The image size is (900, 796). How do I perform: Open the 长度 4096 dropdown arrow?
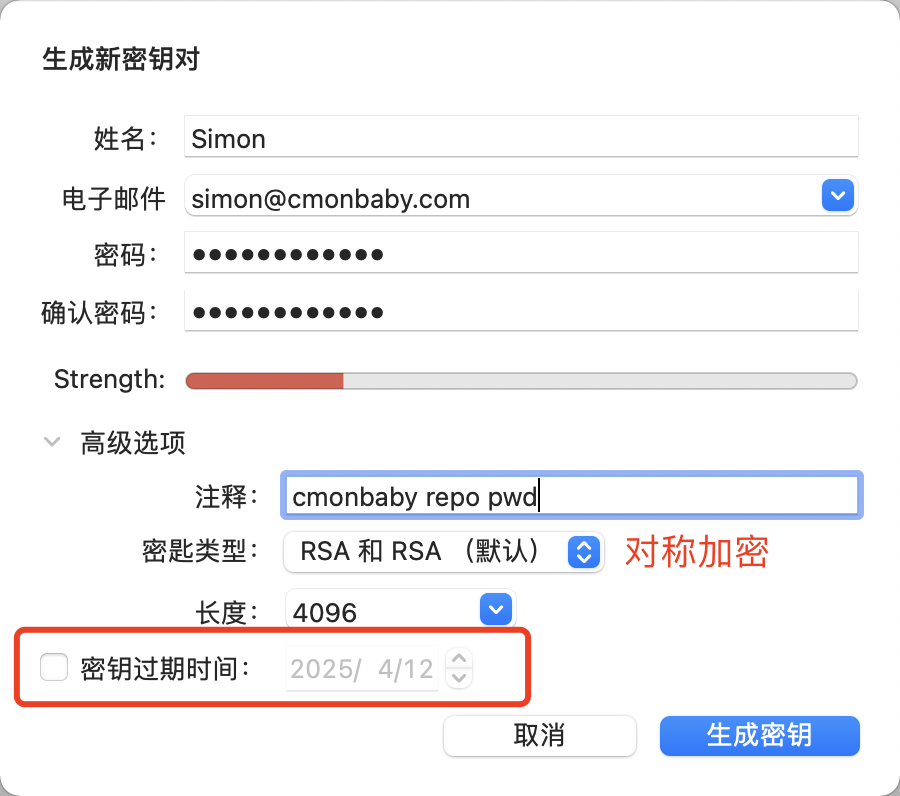[x=496, y=609]
